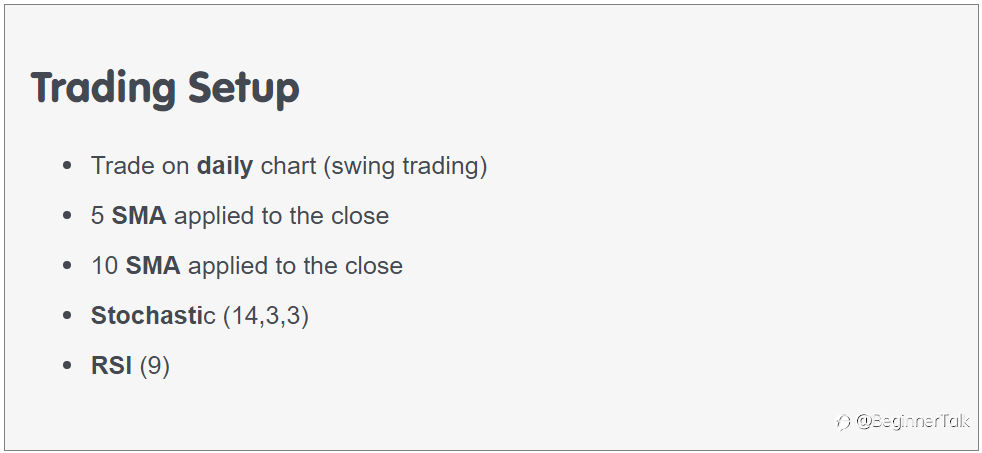Click 'applied to the close' after 5 SMA
Image resolution: width=982 pixels, height=453 pixels.
pyautogui.click(x=281, y=216)
